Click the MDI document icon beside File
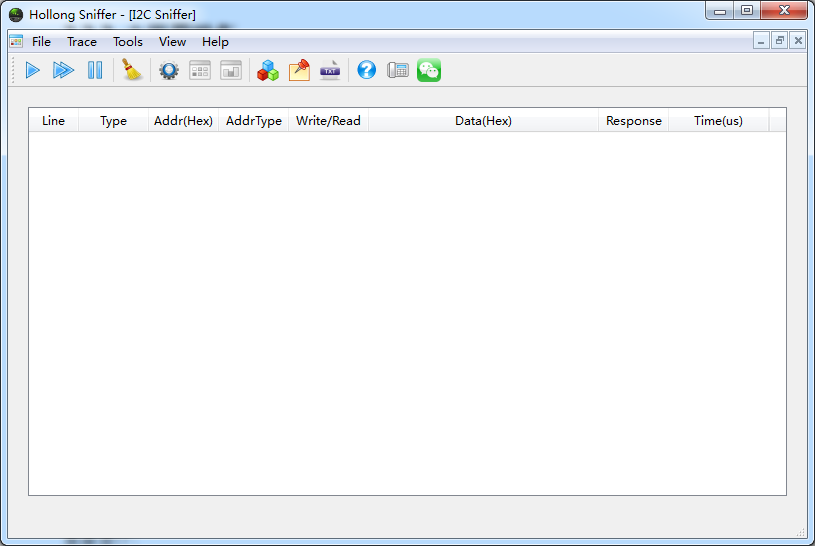 point(16,42)
